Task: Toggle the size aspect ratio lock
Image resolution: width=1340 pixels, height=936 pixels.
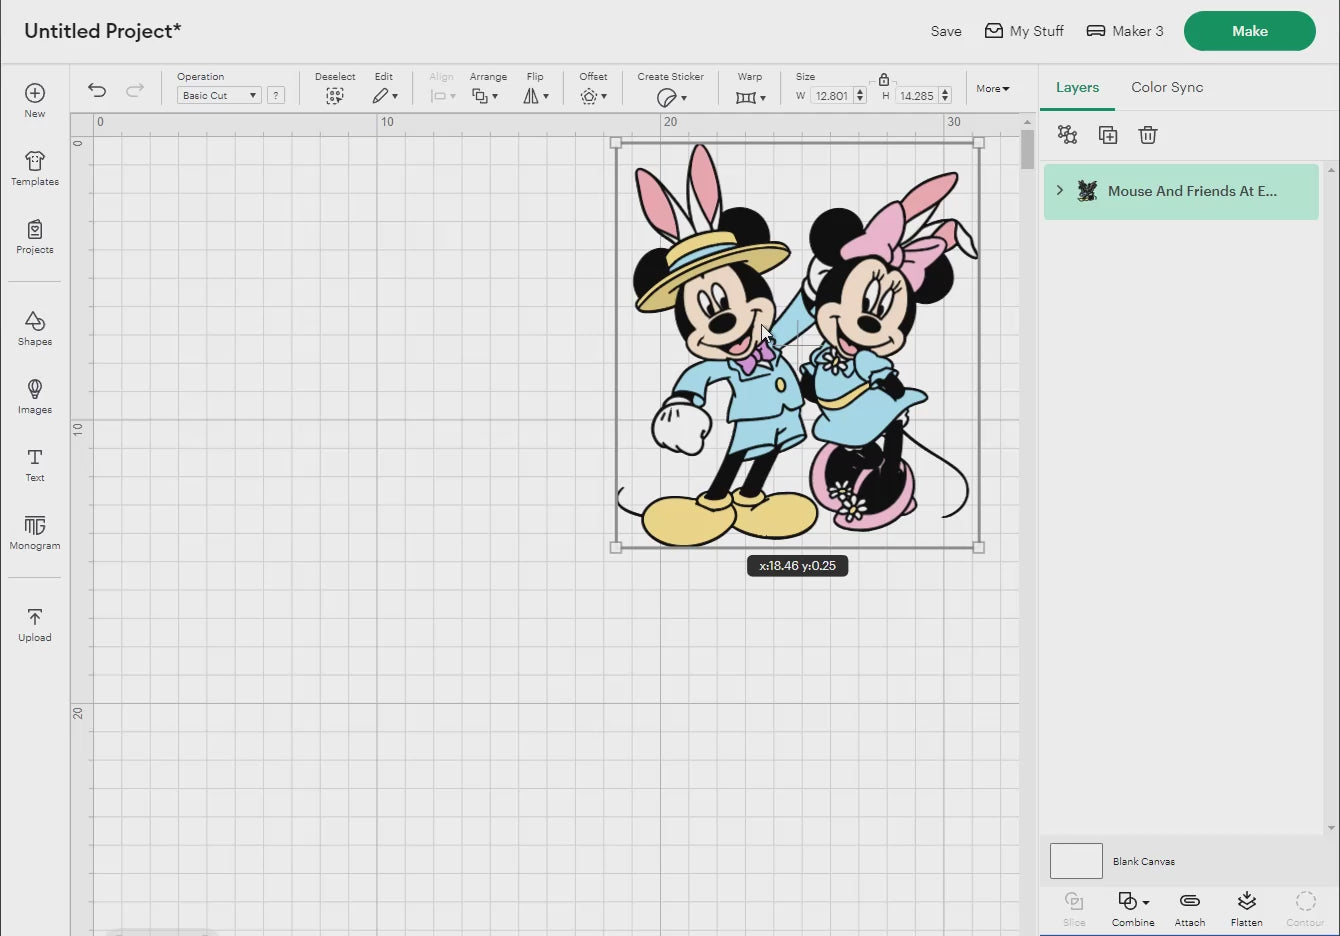Action: 884,79
